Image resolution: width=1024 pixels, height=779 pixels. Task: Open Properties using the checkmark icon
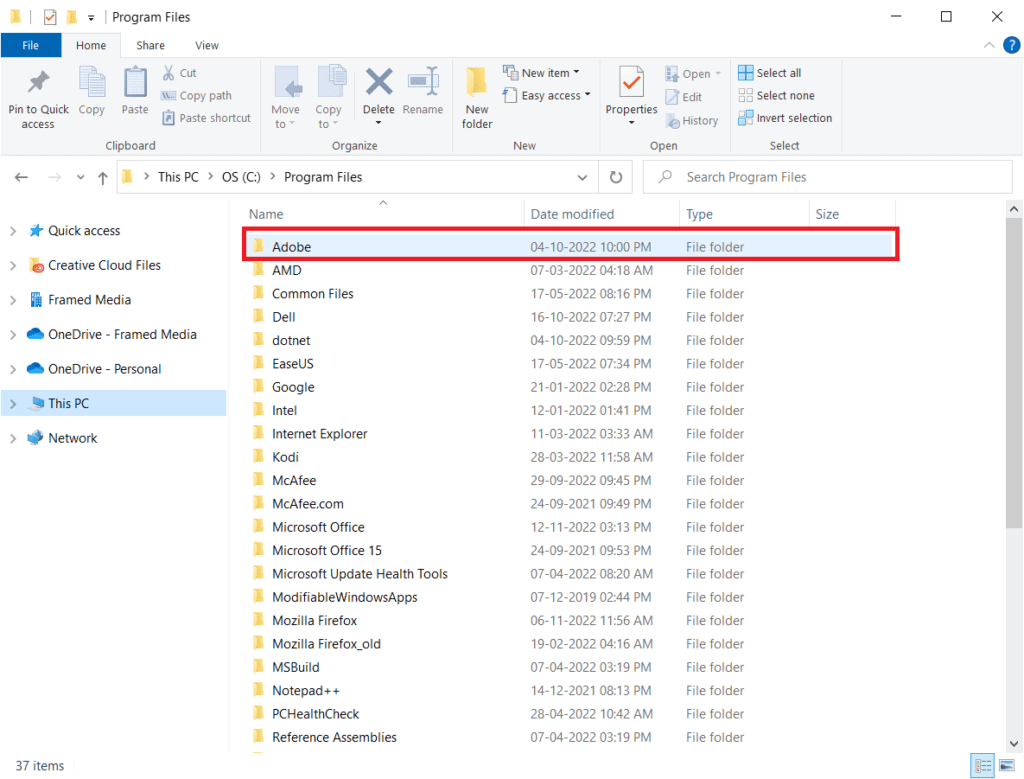click(631, 84)
